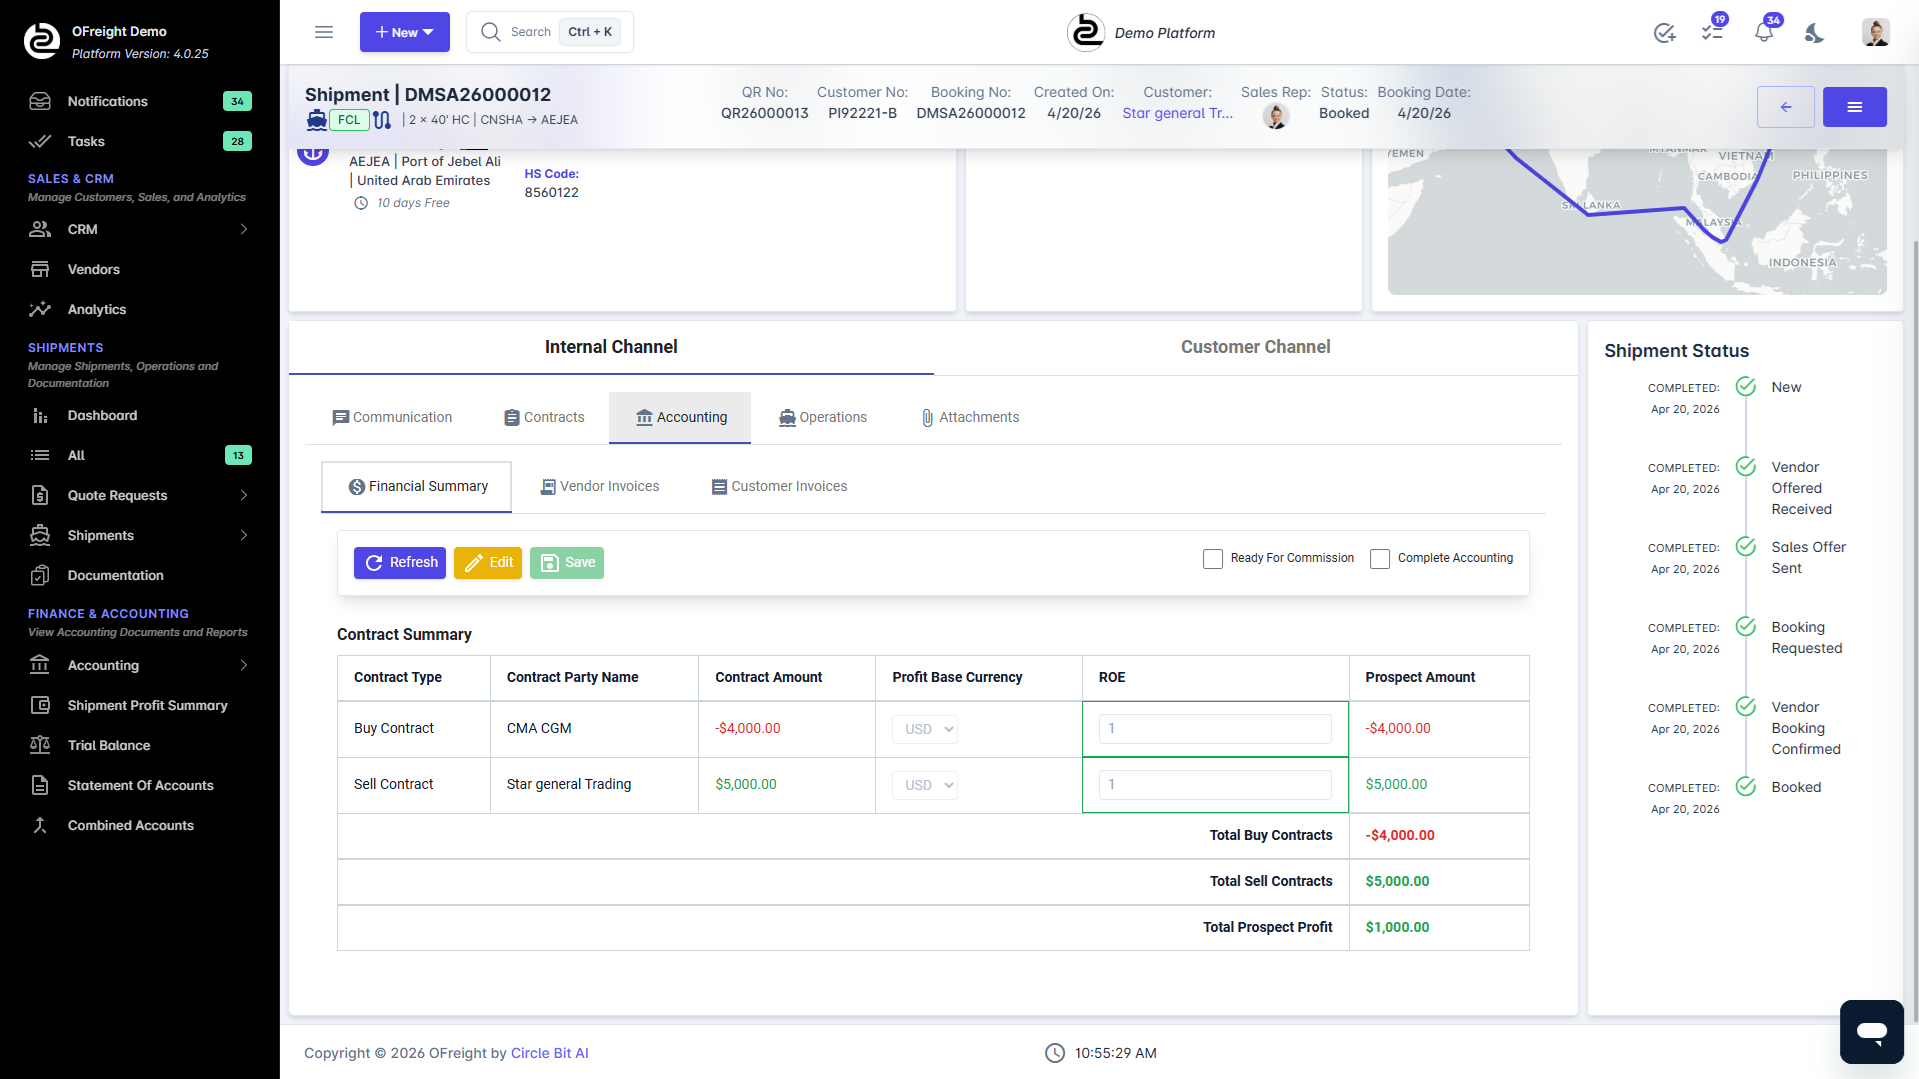Click the back arrow button
The image size is (1919, 1079).
point(1785,107)
